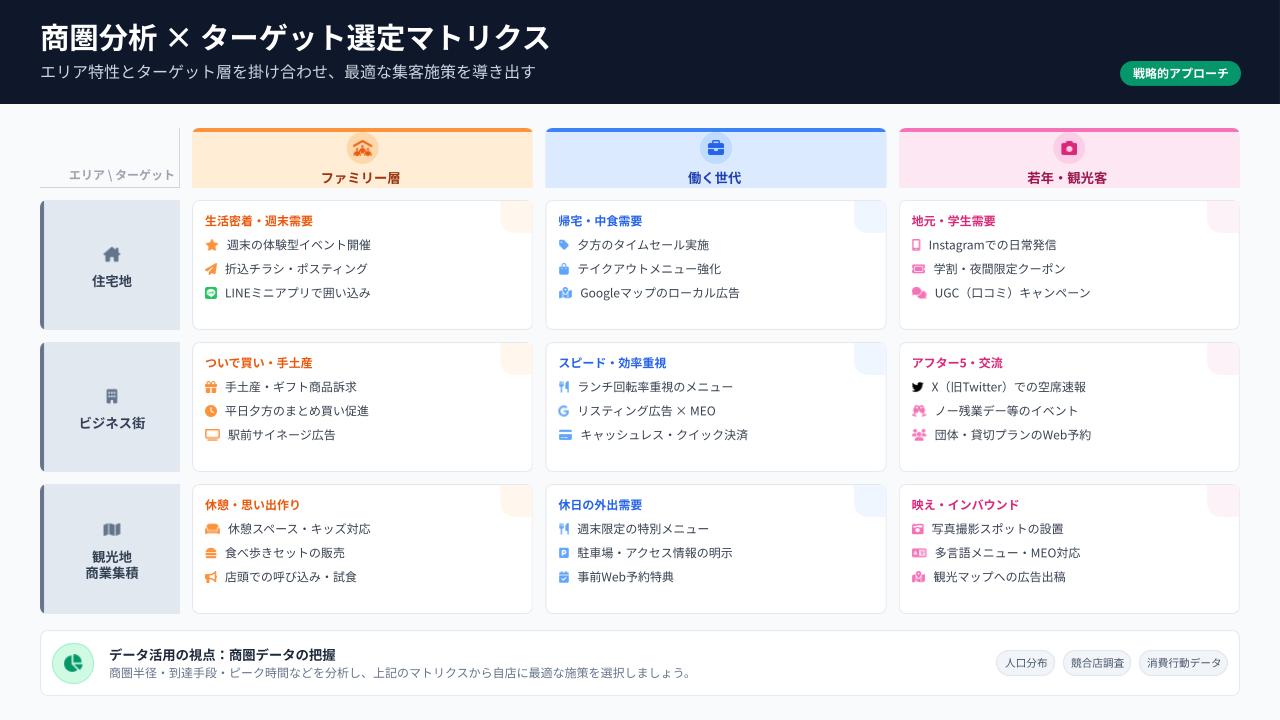Click the Google icon beside リスティング広告
The image size is (1280, 720).
pyautogui.click(x=564, y=411)
